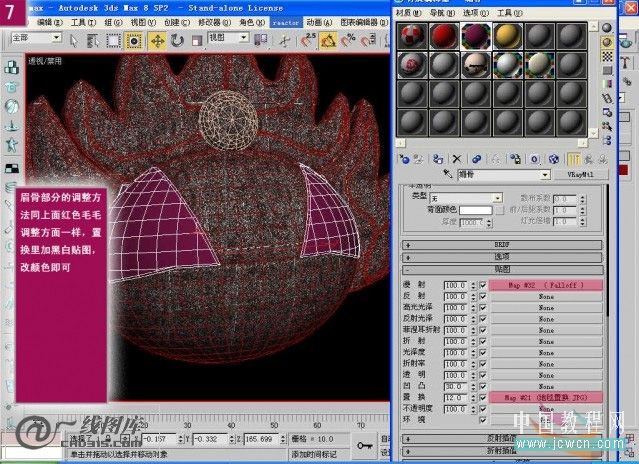Image resolution: width=639 pixels, height=464 pixels.
Task: Pick material from object eyedropper
Action: (448, 174)
